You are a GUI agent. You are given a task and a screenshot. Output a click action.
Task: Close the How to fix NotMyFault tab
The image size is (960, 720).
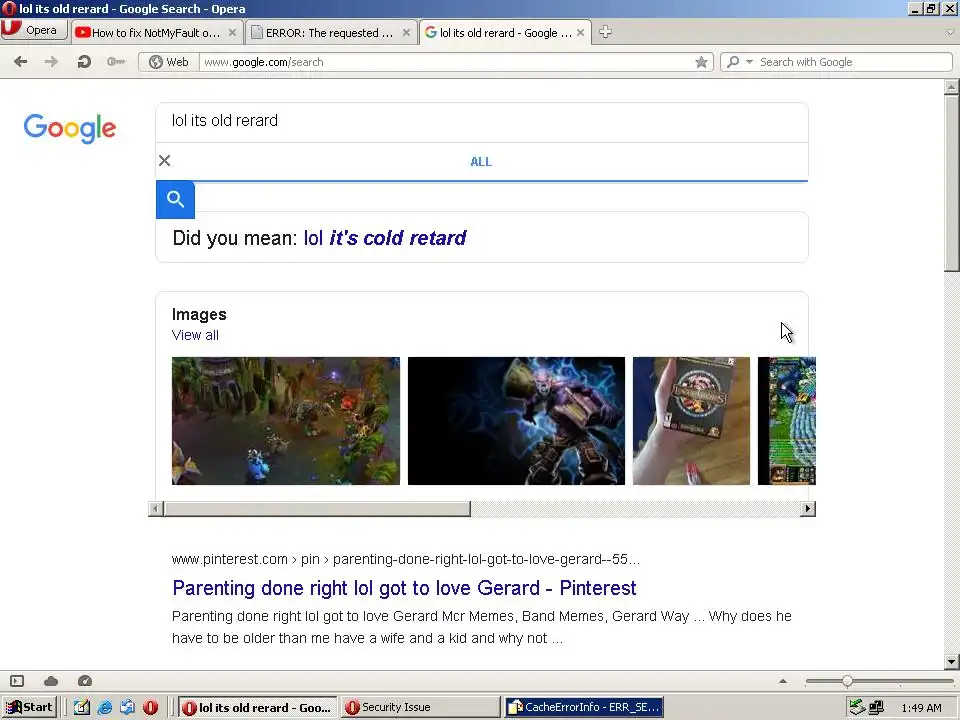[232, 32]
